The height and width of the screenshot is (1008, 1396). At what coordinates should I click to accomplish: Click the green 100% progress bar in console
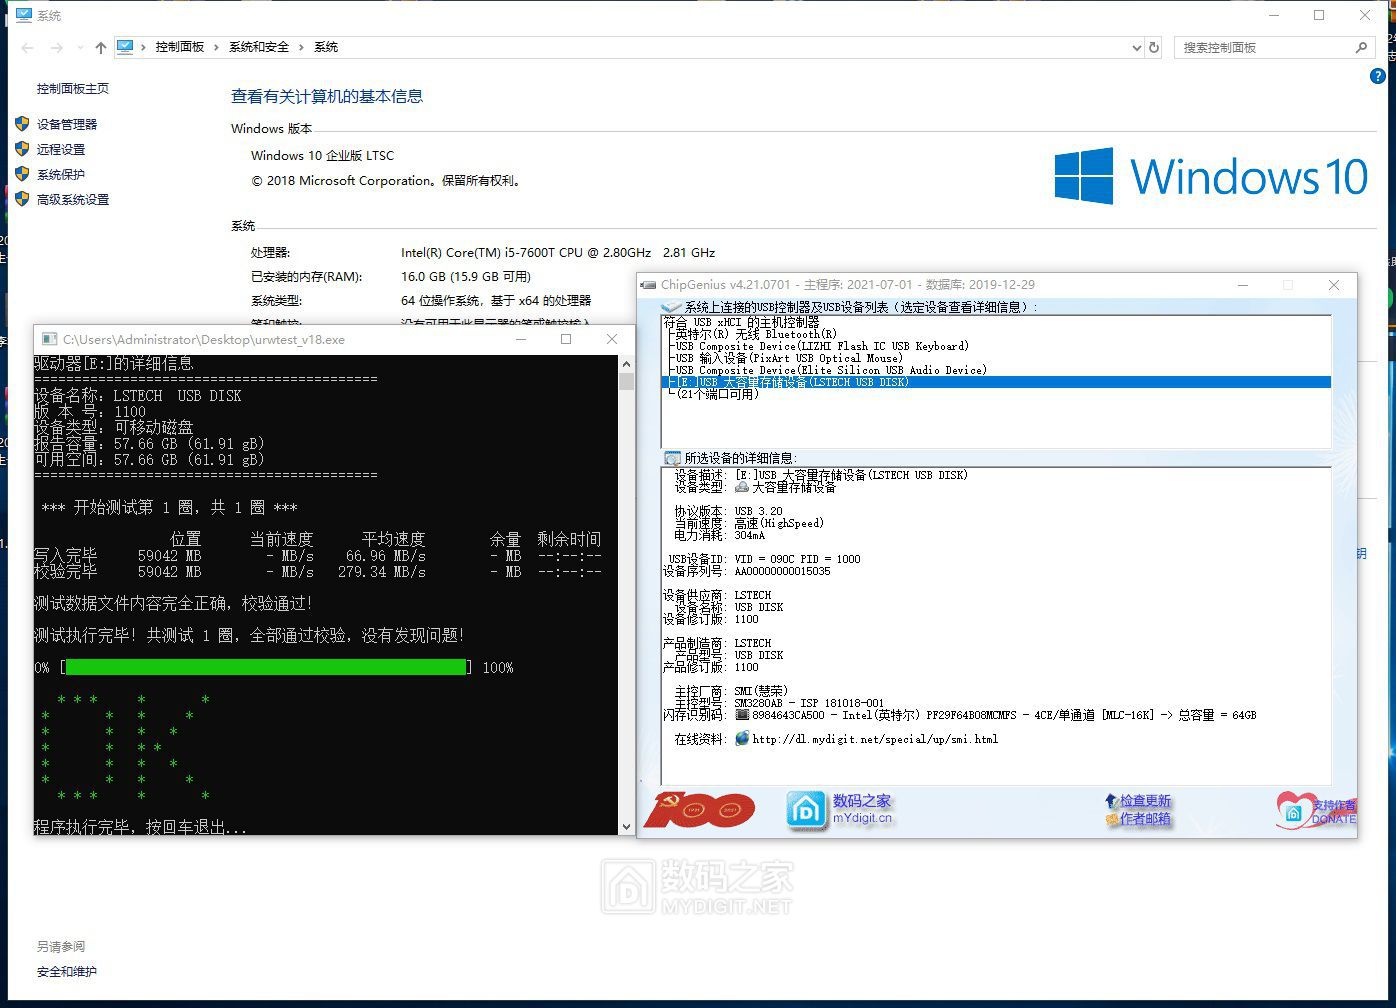(266, 667)
